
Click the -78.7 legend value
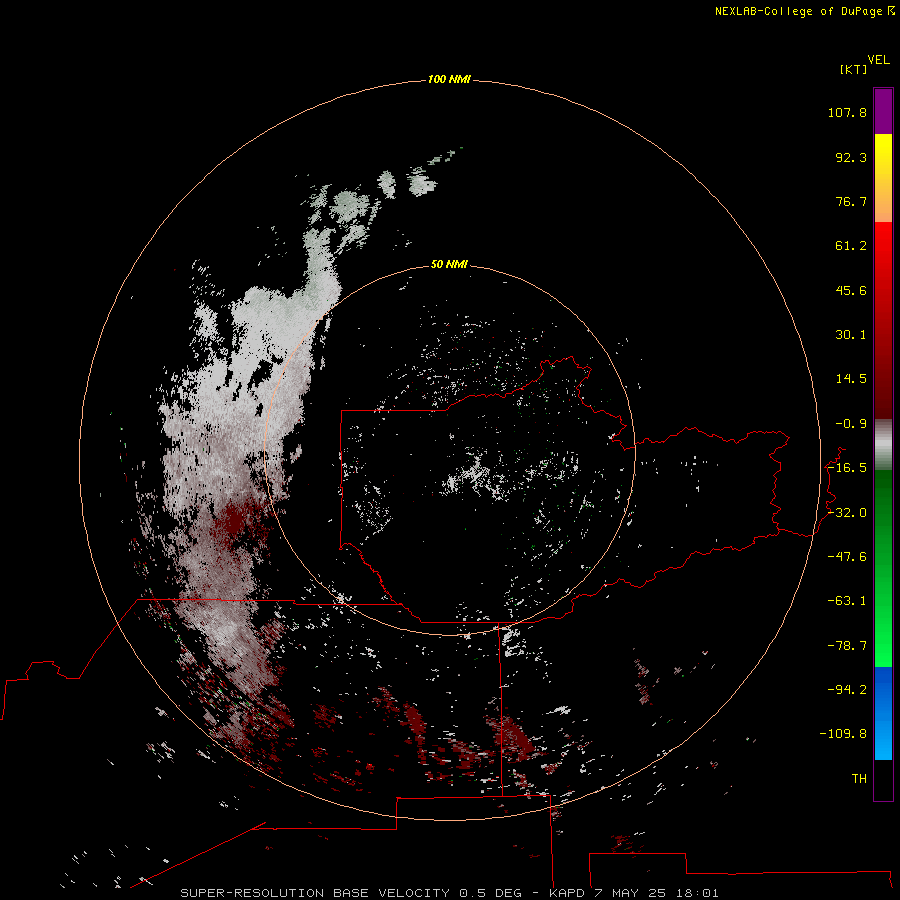pyautogui.click(x=847, y=646)
